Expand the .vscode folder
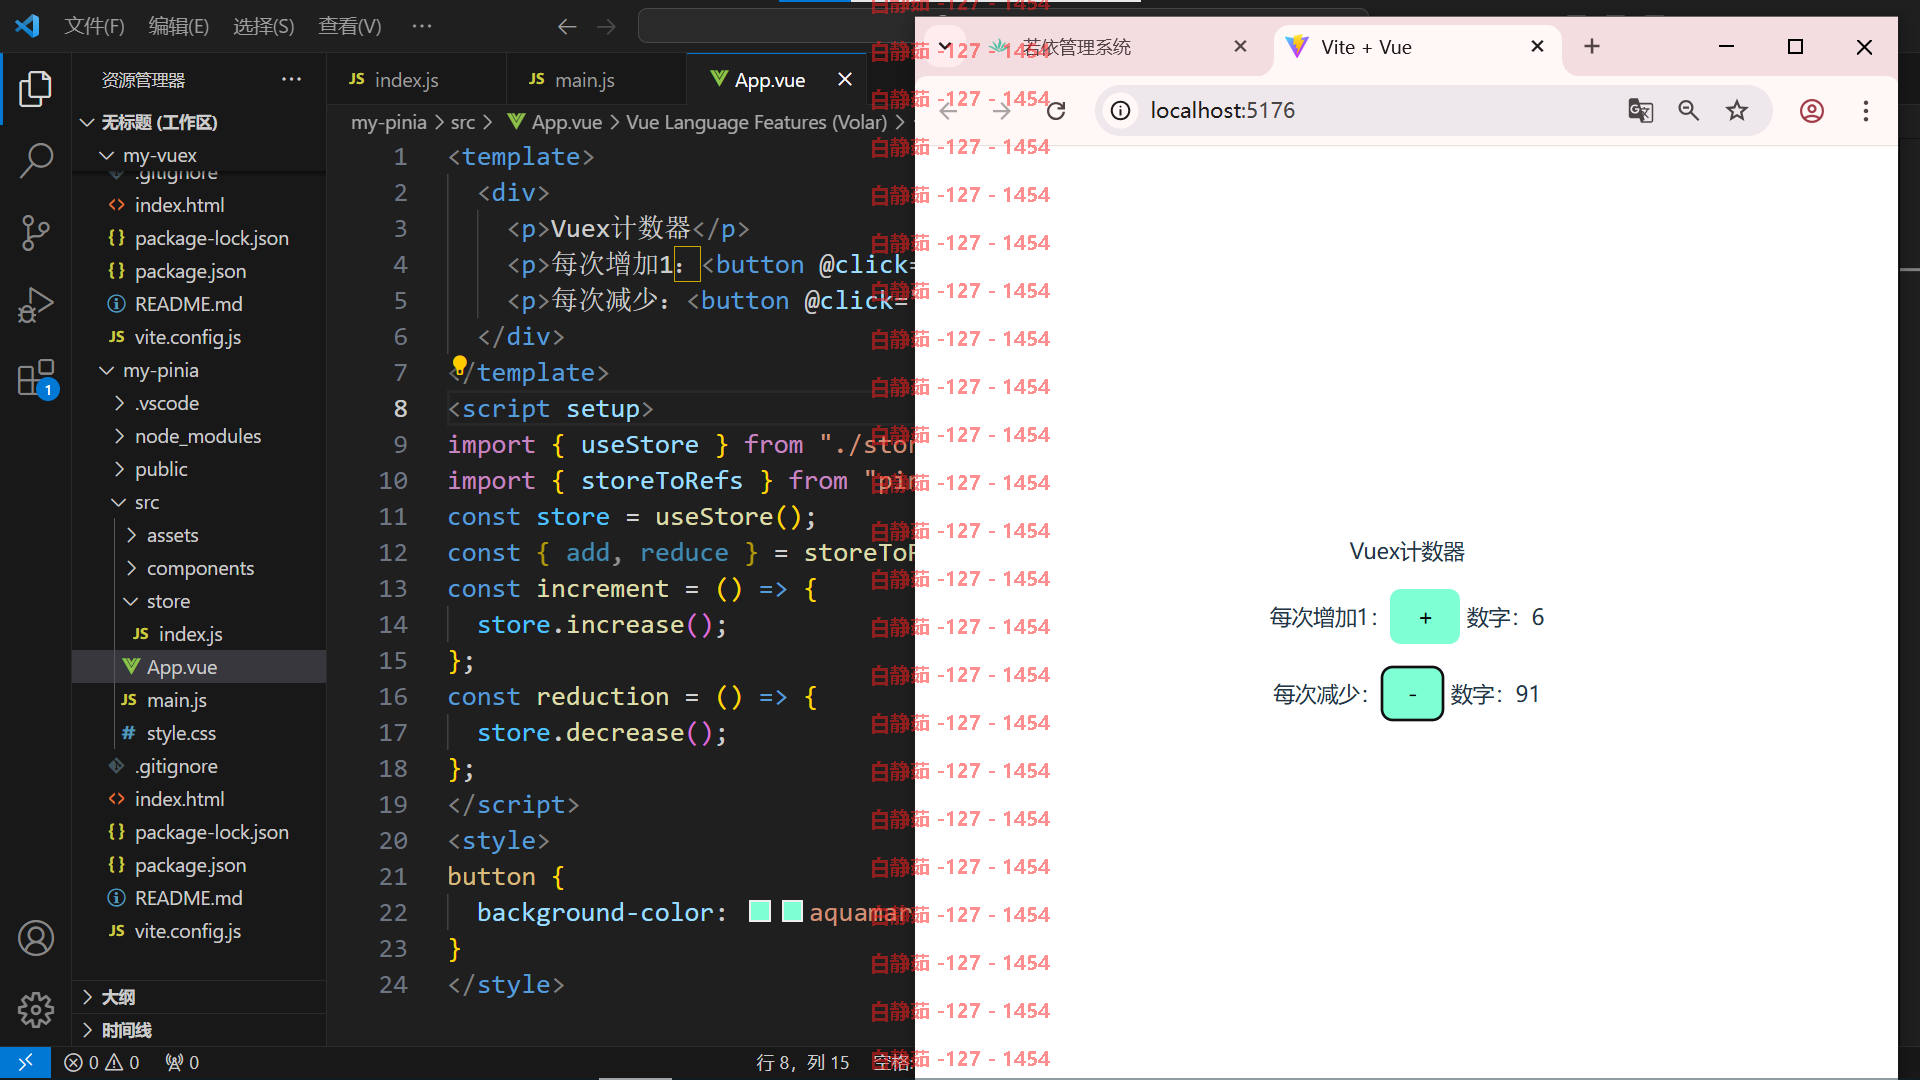1920x1080 pixels. tap(198, 403)
